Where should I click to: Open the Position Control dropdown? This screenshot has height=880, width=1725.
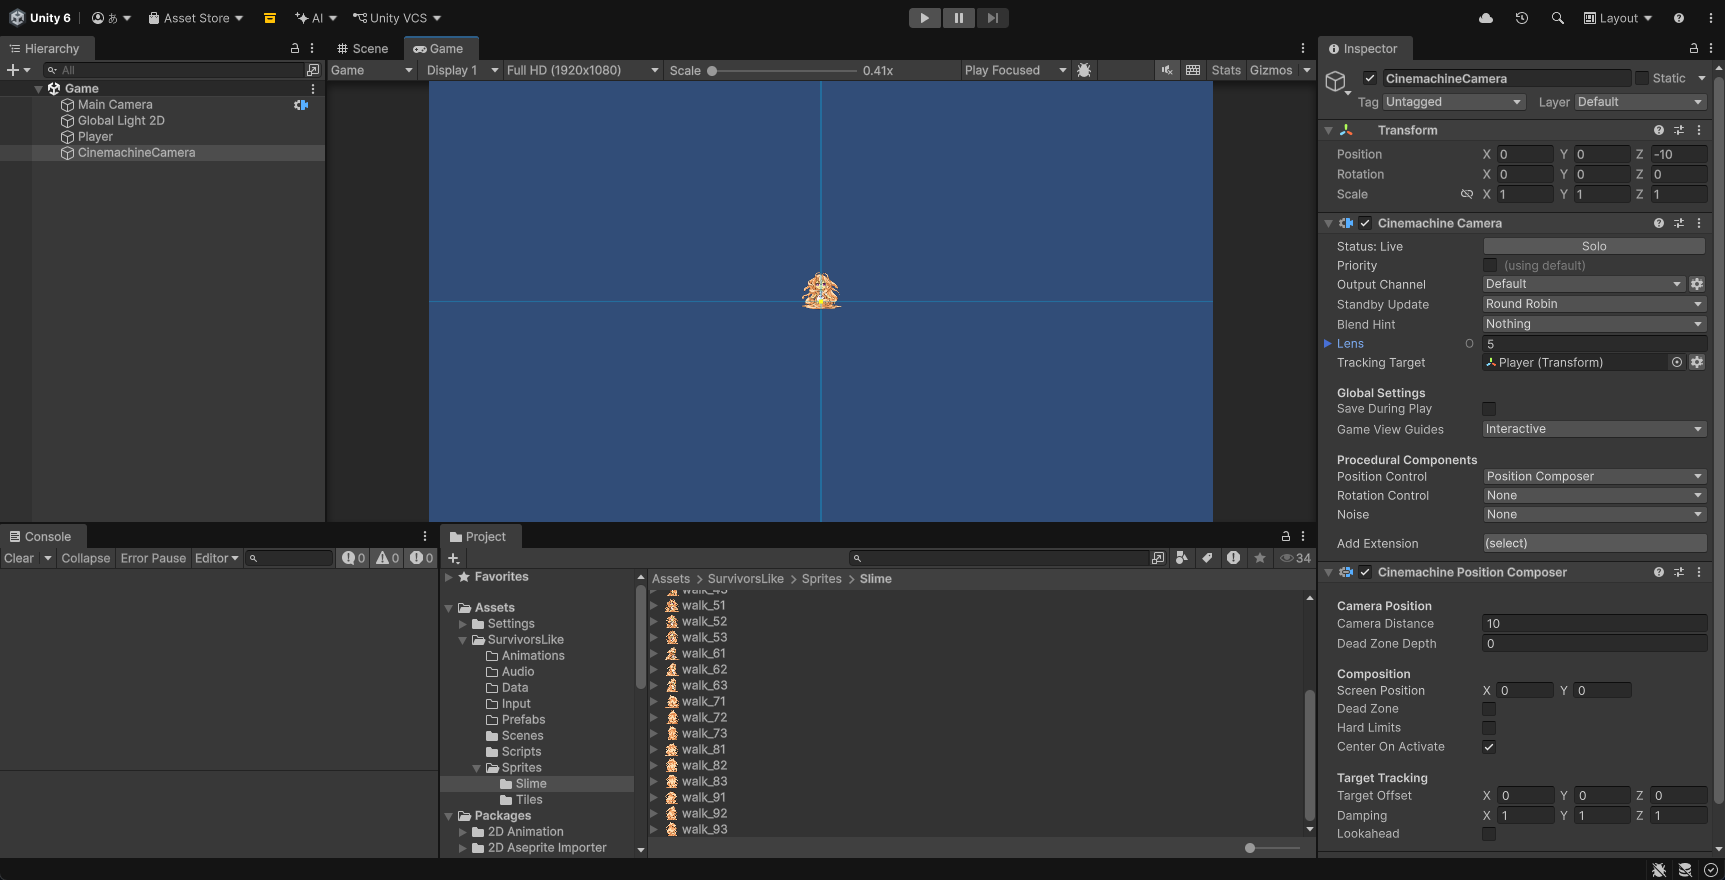pyautogui.click(x=1594, y=476)
